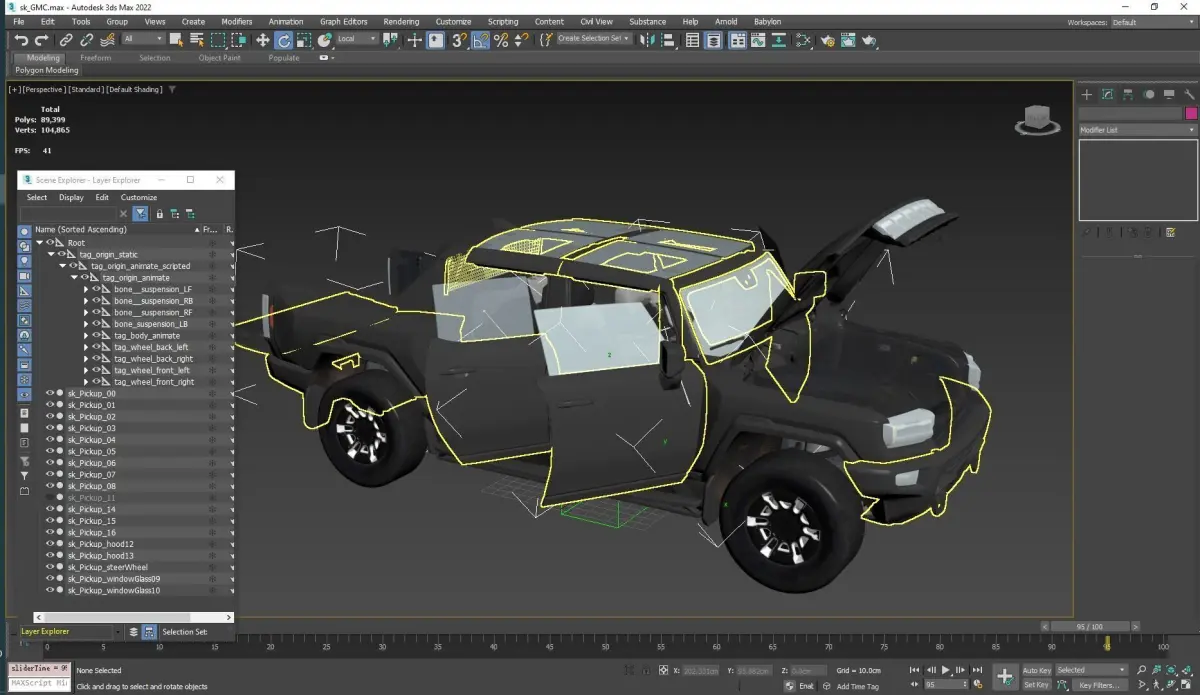The image size is (1200, 695).
Task: Click the Set Key button
Action: click(x=1036, y=685)
